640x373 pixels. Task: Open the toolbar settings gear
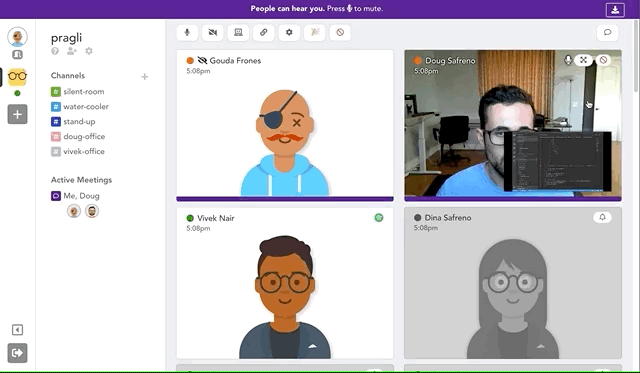click(289, 32)
